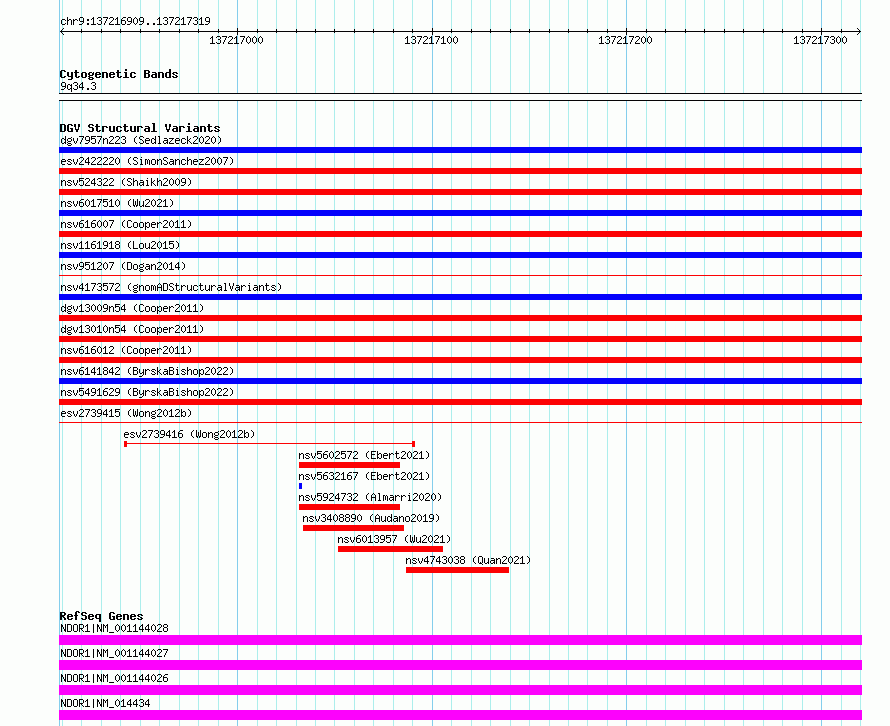Click the magenta bar for NM_001144028
Viewport: 890px width, 726px height.
[460, 640]
